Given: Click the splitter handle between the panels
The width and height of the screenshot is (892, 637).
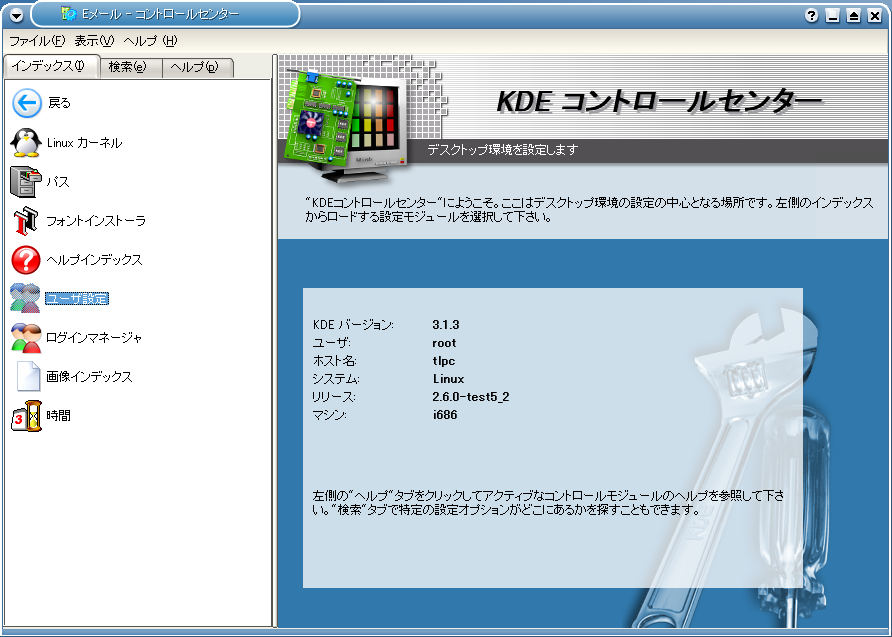Looking at the screenshot, I should pyautogui.click(x=275, y=340).
